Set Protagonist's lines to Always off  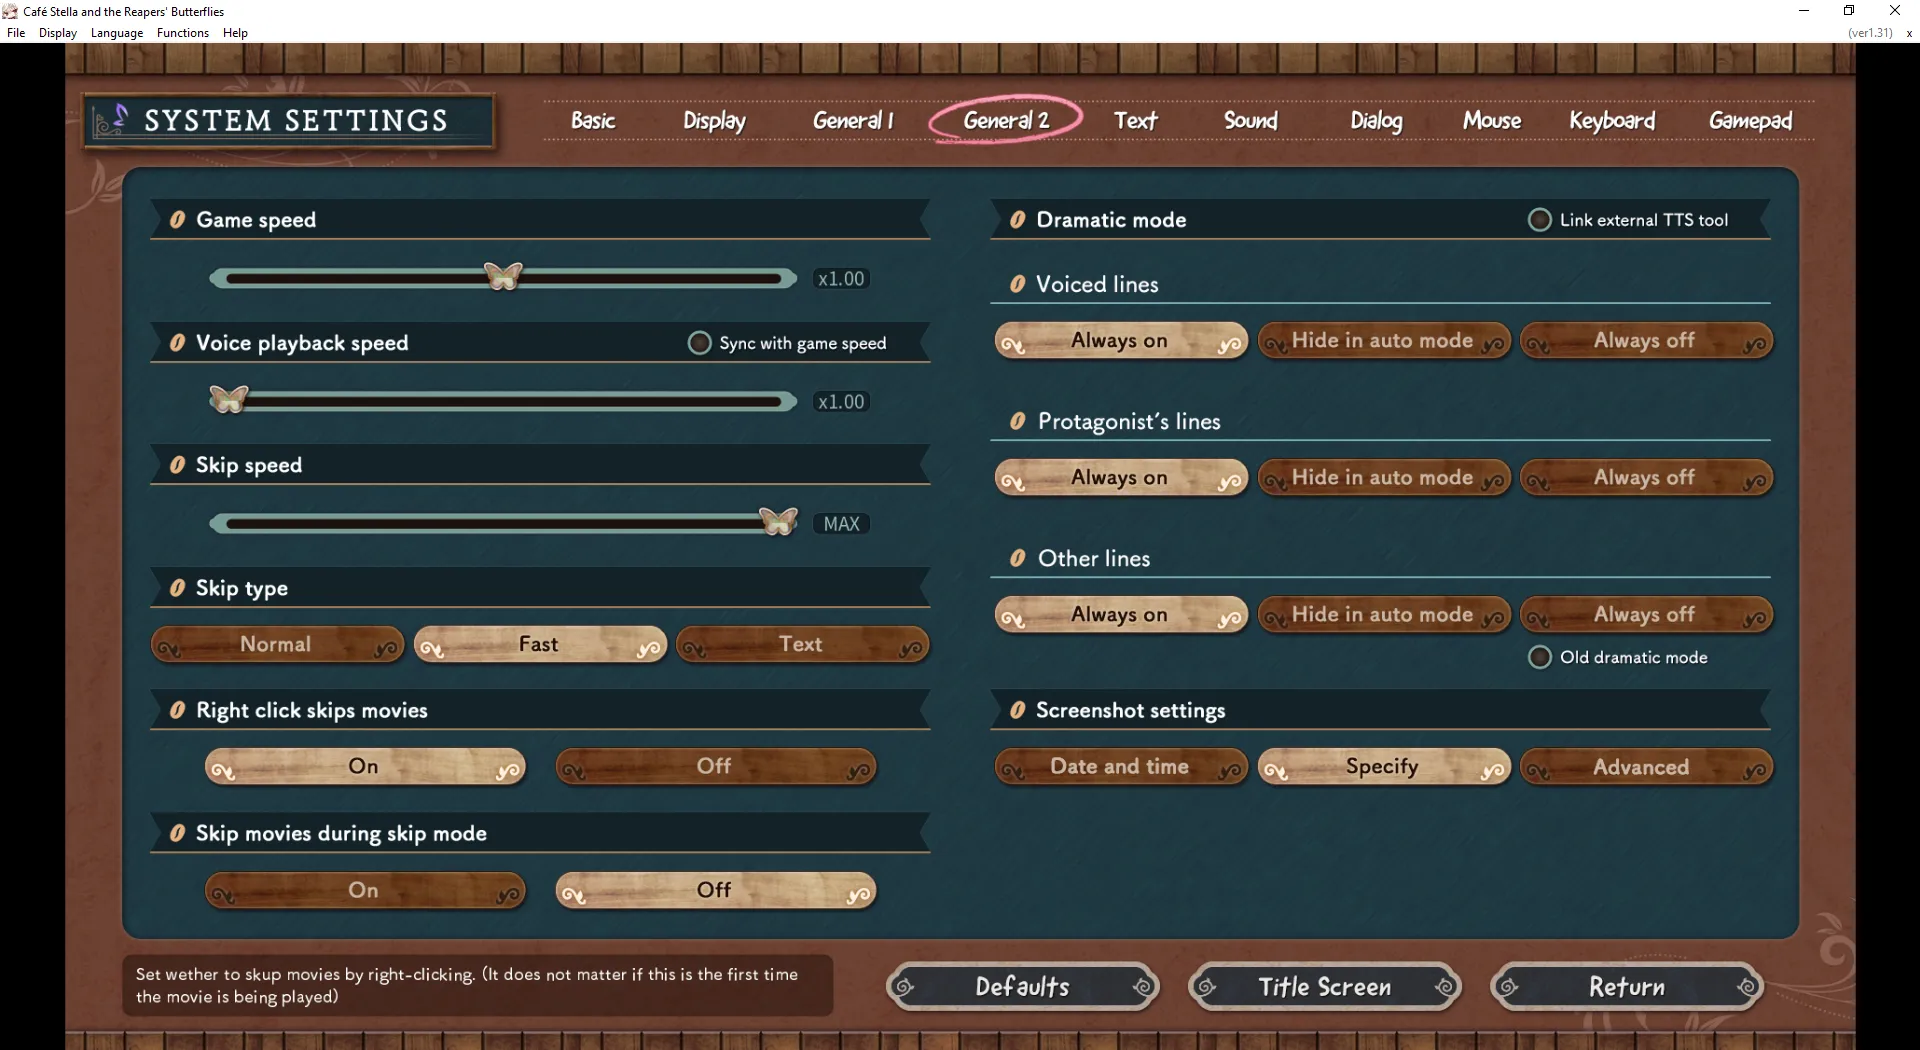click(1646, 478)
